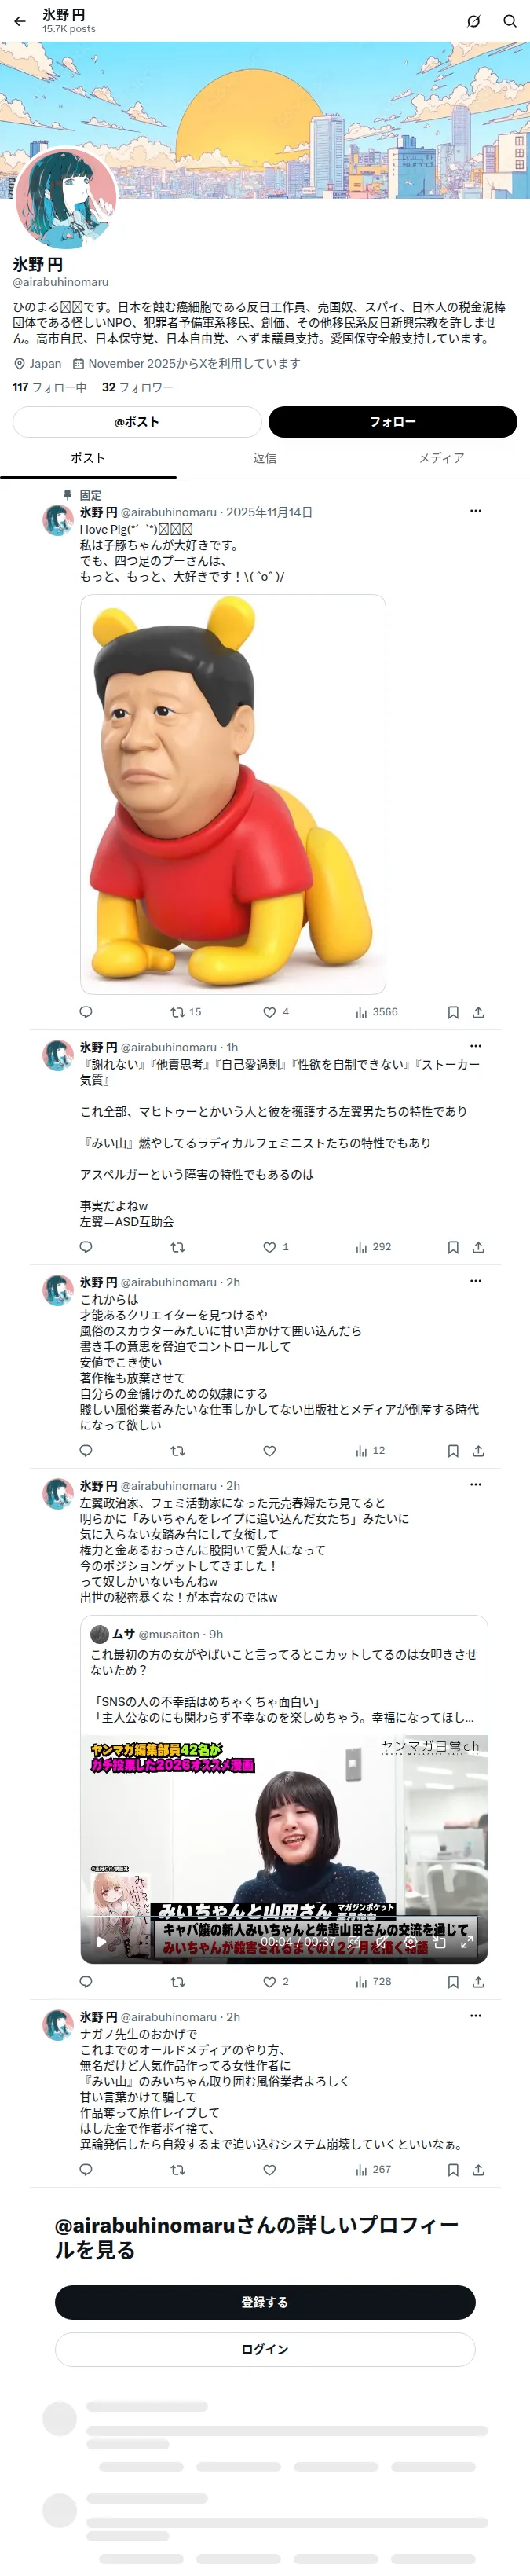Like the pinned post with 4 likes

click(x=276, y=1012)
